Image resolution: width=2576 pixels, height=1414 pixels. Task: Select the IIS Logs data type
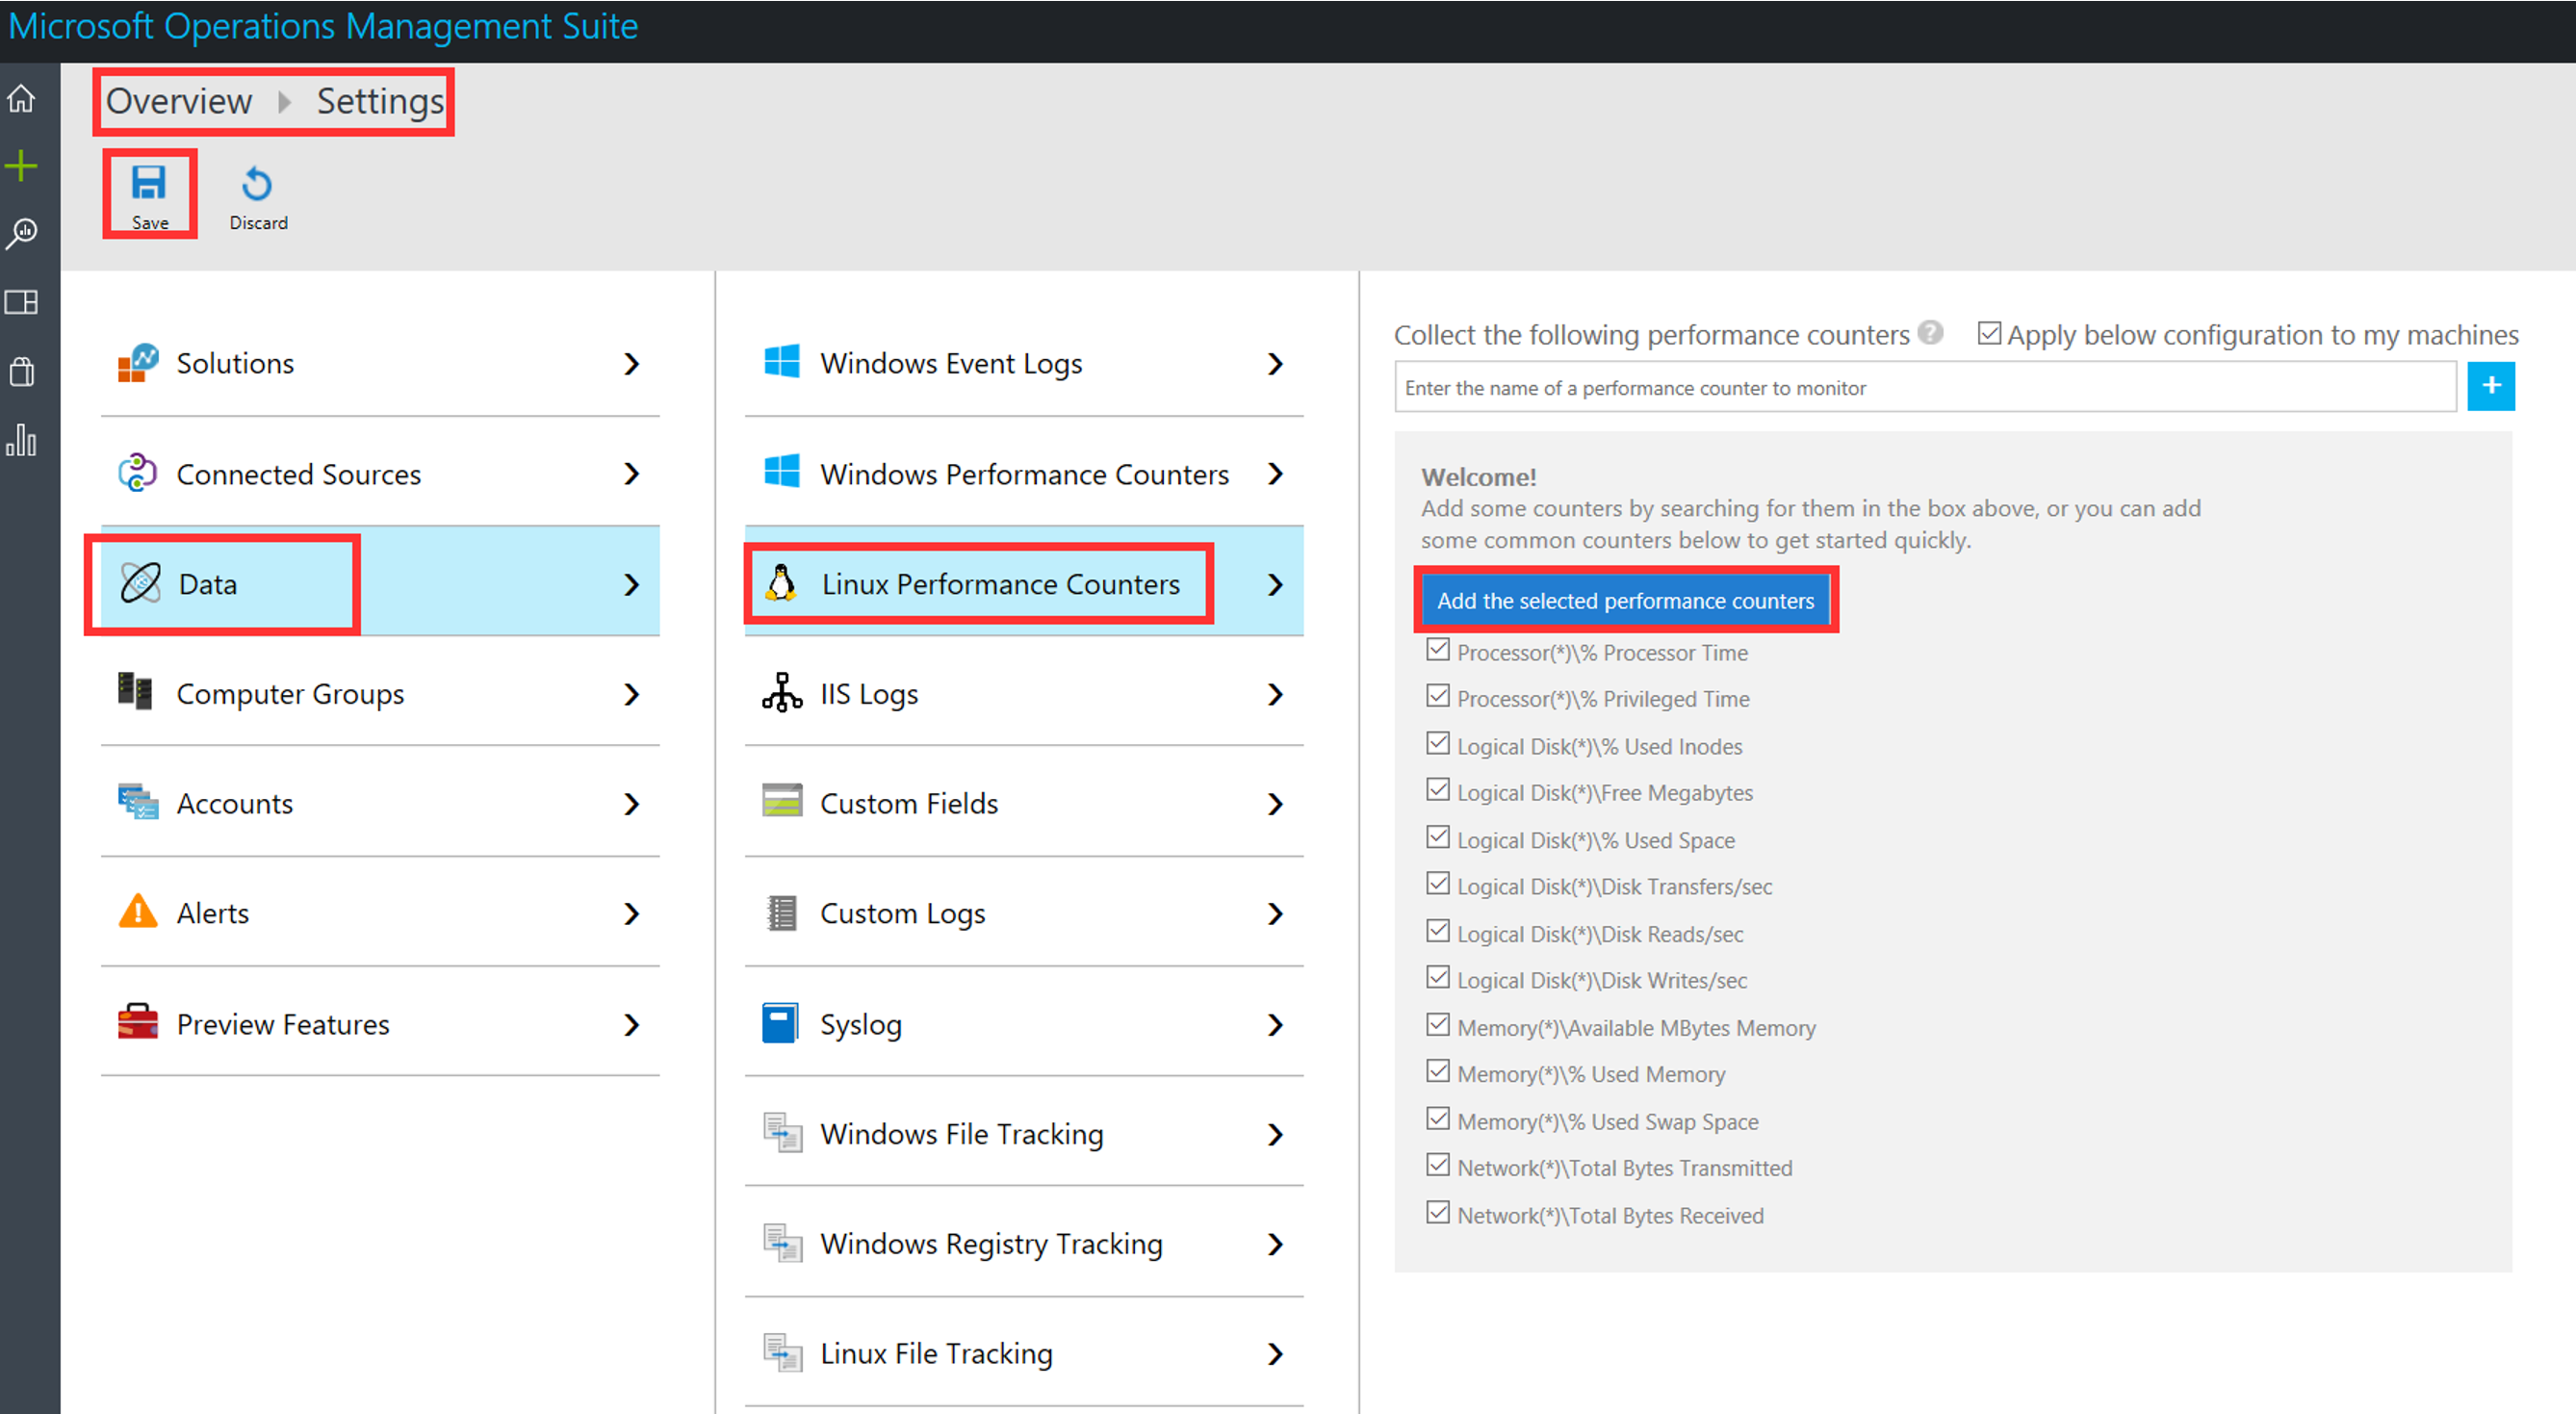coord(1024,693)
